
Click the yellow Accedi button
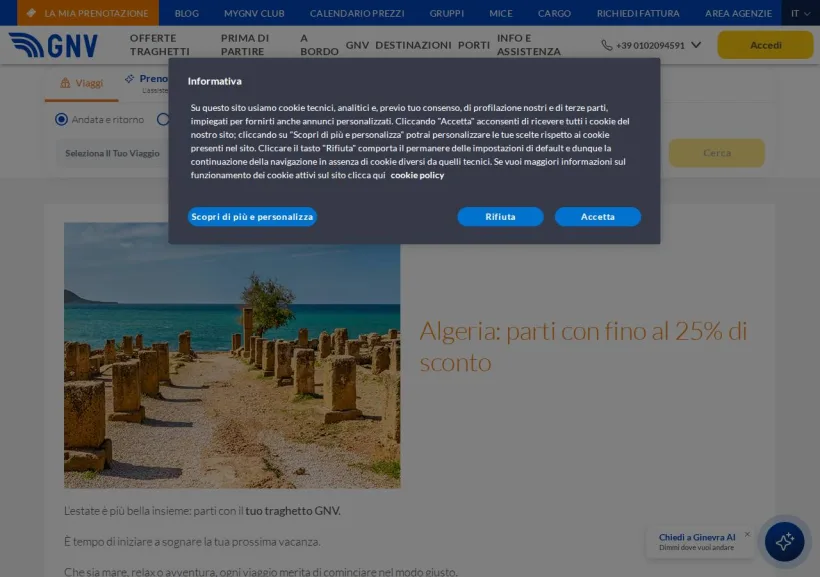click(x=766, y=45)
